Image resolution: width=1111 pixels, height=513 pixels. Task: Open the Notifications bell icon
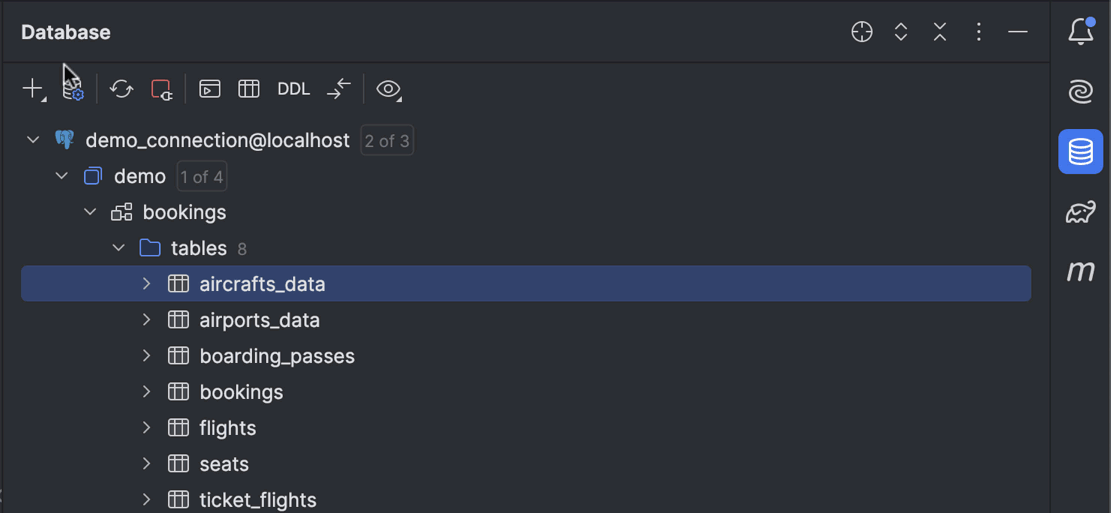[1081, 32]
